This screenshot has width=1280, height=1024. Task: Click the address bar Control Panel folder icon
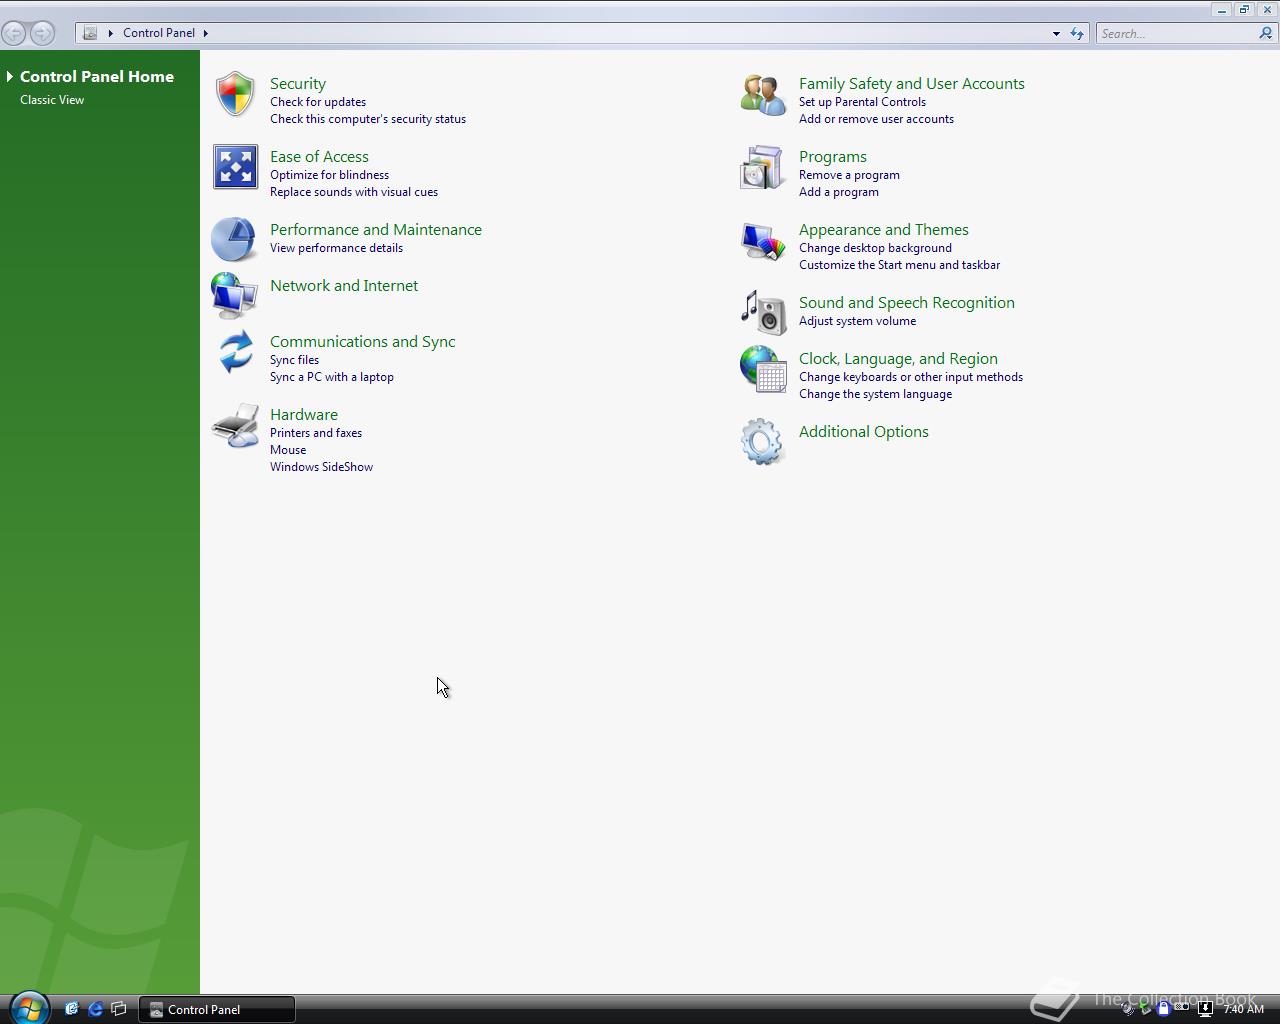[x=90, y=33]
